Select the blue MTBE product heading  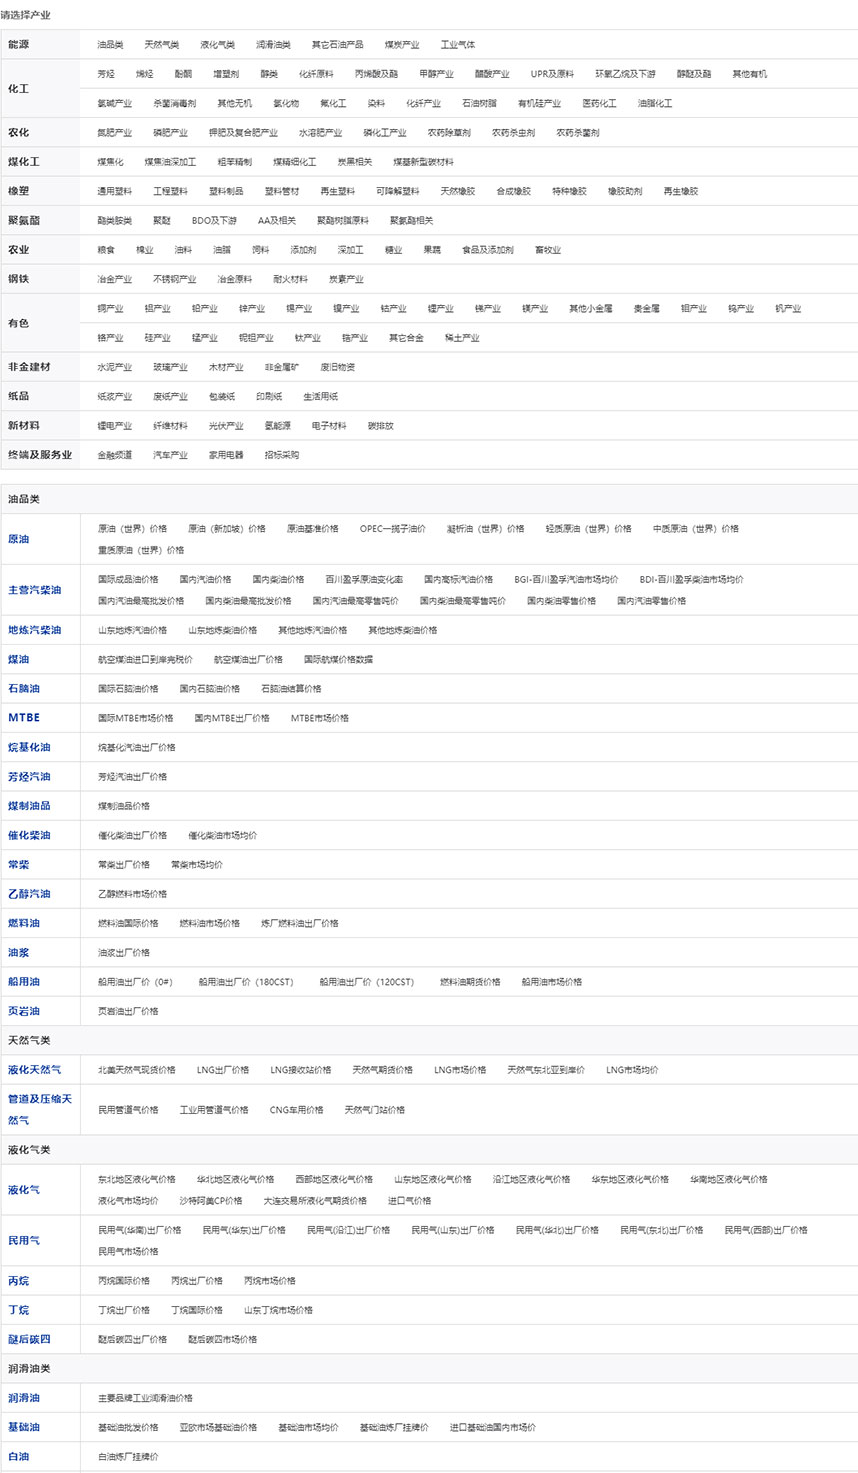tap(24, 718)
